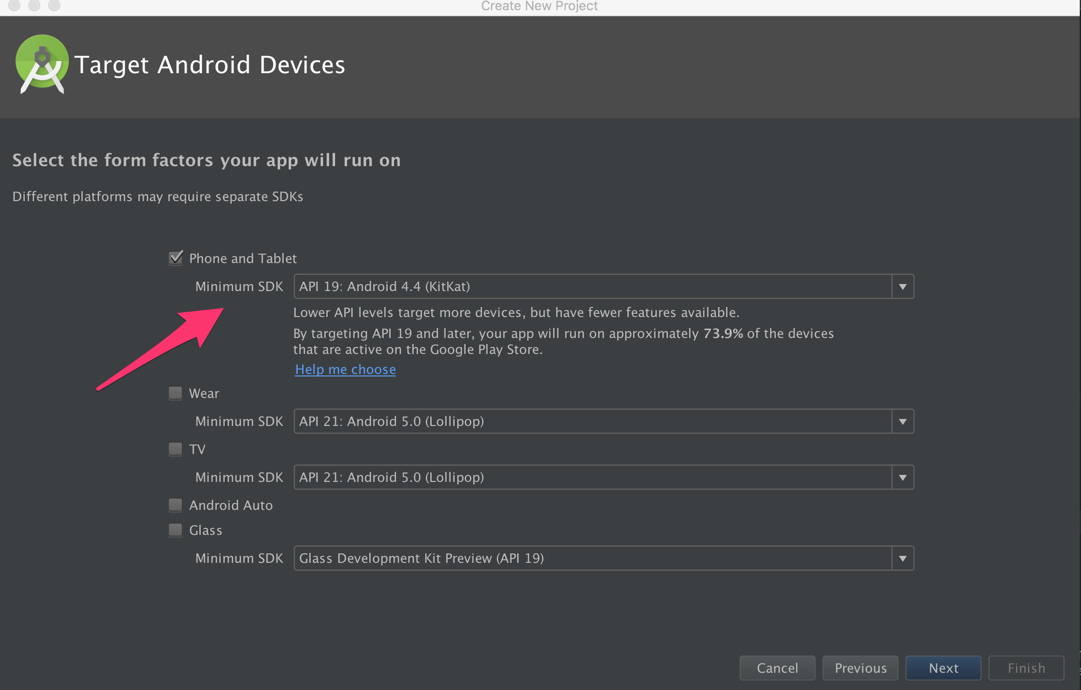
Task: Go back with the Previous button
Action: tap(860, 668)
